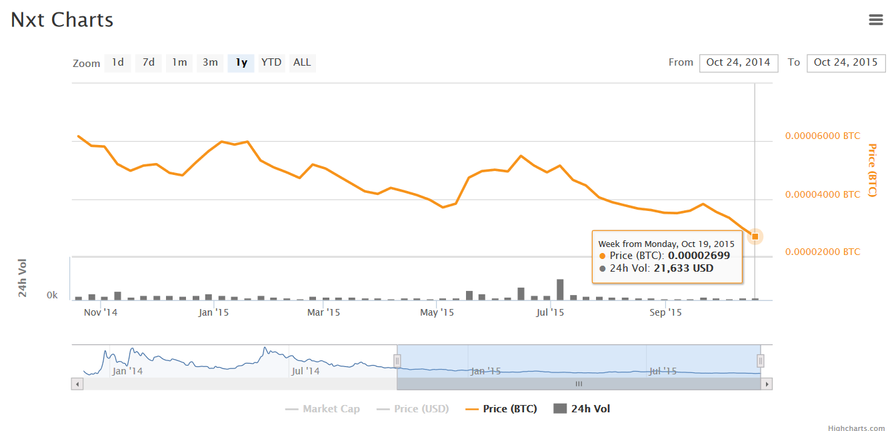This screenshot has height=431, width=894.
Task: Set zoom range to 7d
Action: pyautogui.click(x=148, y=63)
